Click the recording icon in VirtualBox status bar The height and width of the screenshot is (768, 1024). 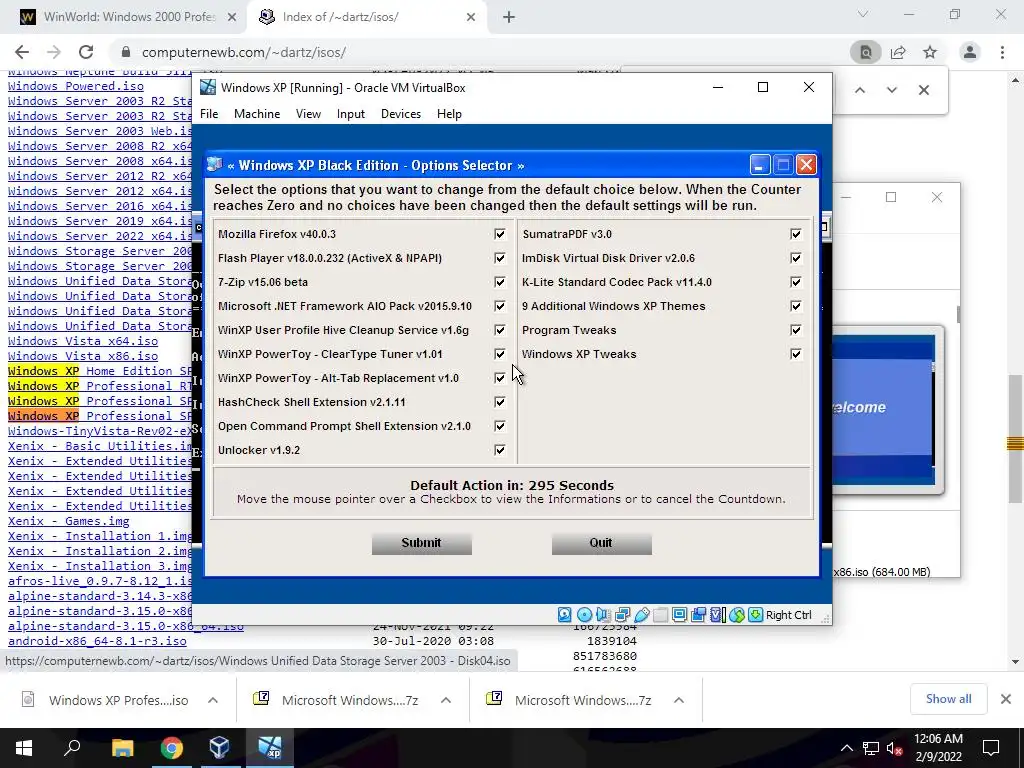[x=698, y=615]
